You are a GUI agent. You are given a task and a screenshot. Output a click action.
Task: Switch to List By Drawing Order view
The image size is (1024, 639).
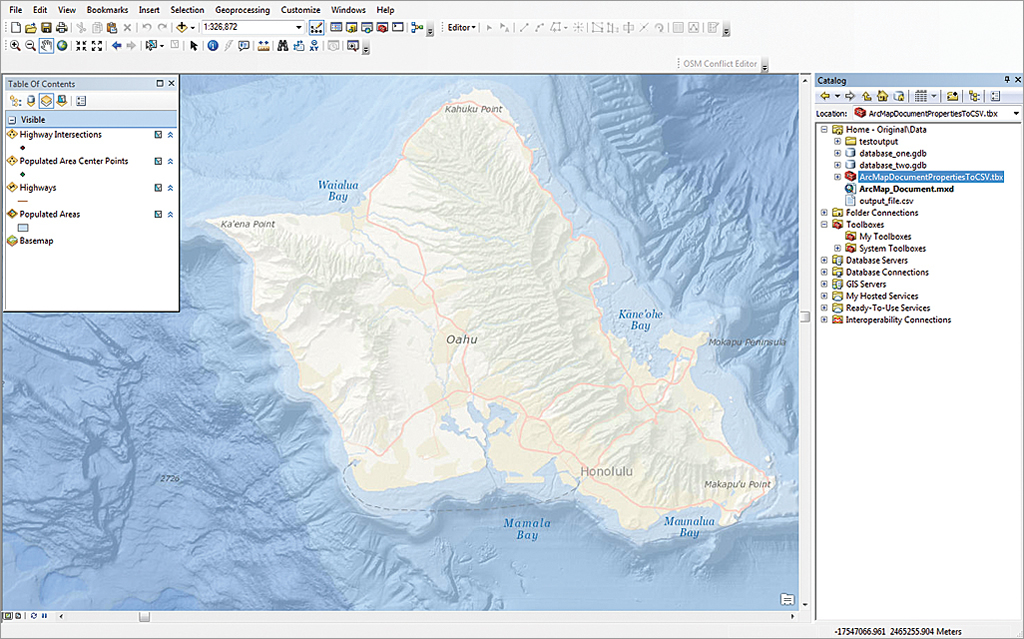pos(15,101)
